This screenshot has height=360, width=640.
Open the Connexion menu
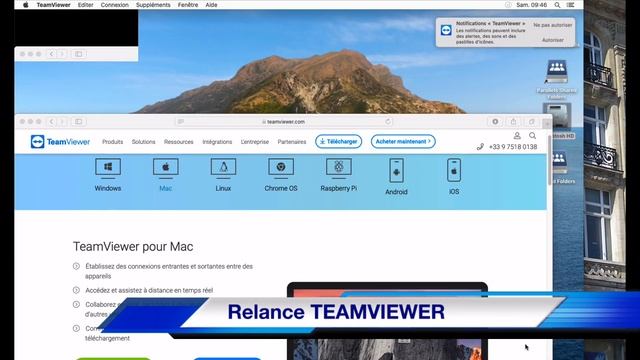click(x=115, y=5)
